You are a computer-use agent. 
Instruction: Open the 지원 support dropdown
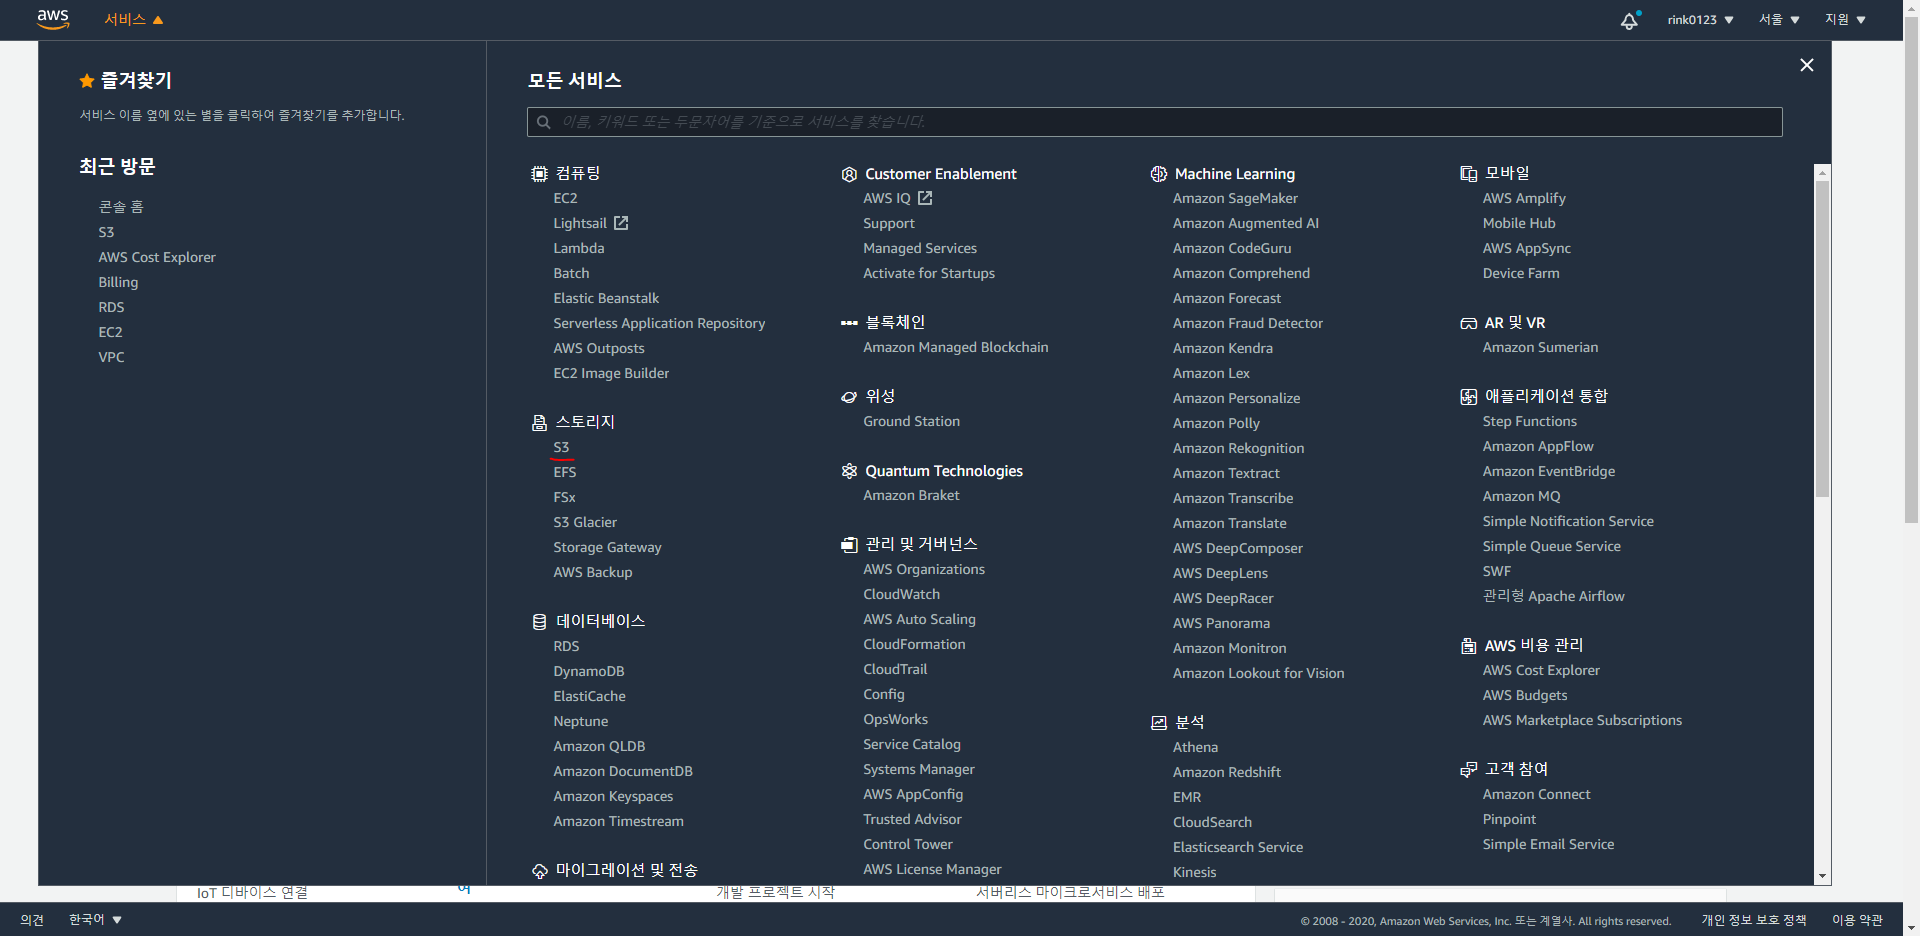[x=1845, y=20]
